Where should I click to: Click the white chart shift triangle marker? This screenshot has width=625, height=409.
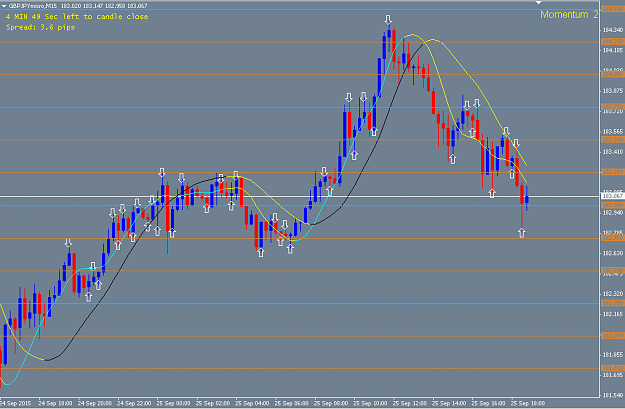539,3
